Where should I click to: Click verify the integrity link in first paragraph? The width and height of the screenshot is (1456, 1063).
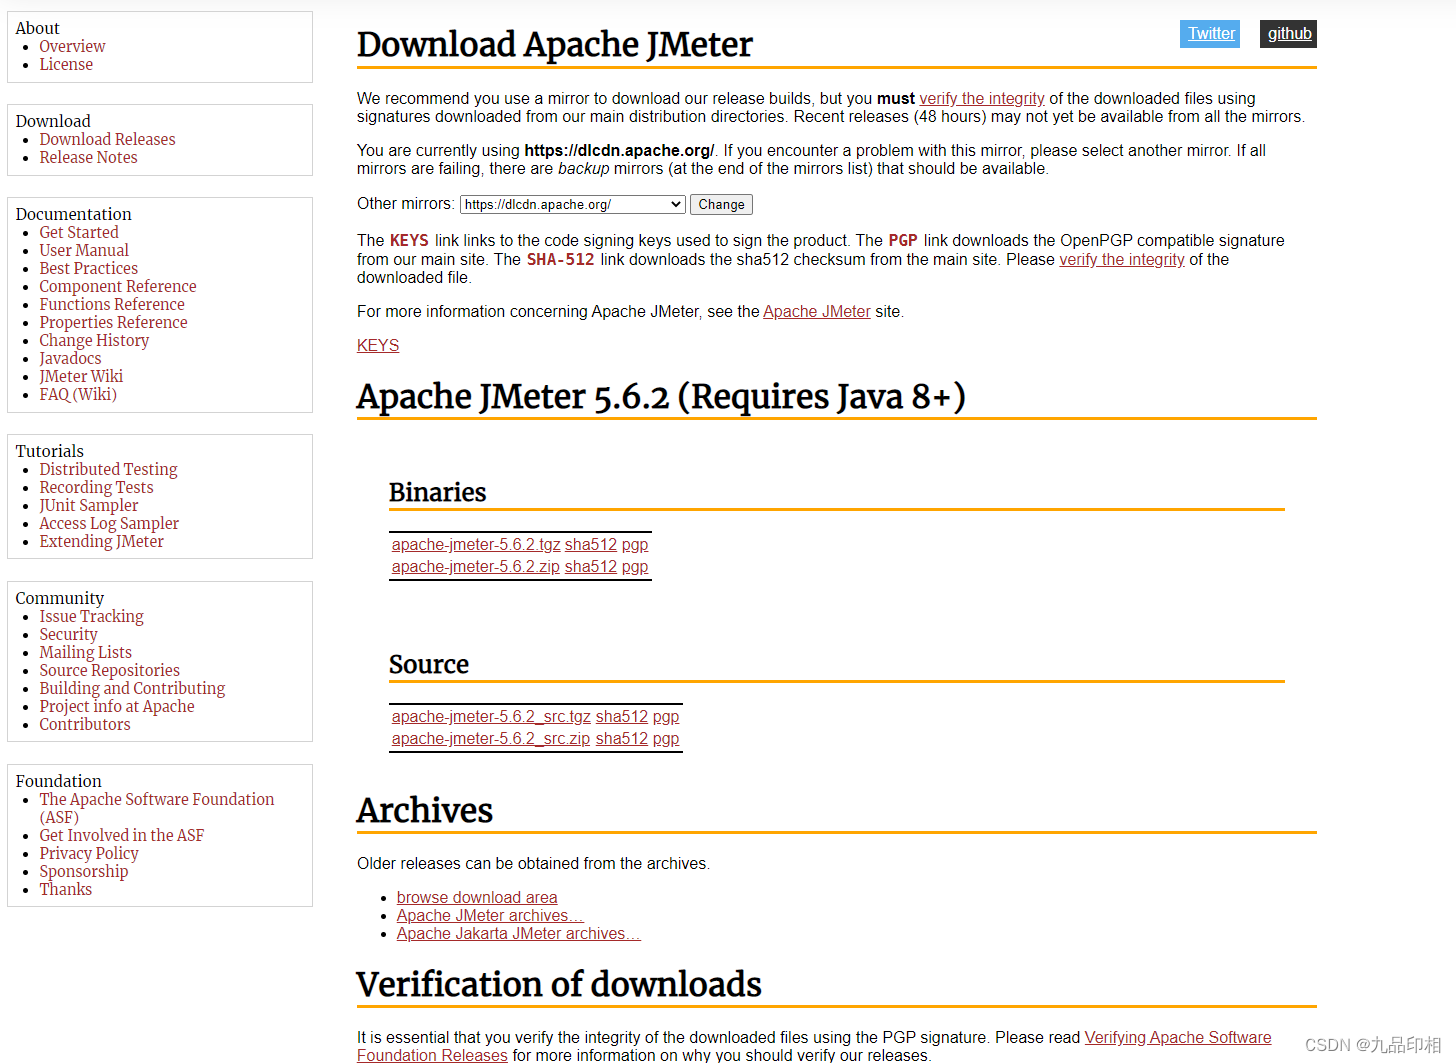point(982,99)
